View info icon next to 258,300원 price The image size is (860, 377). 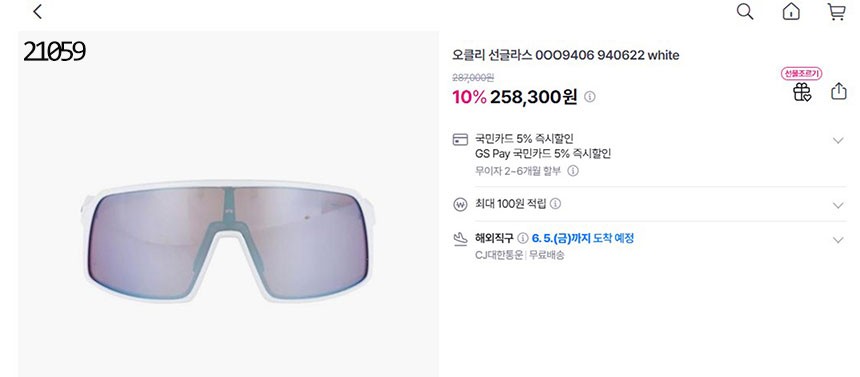(x=590, y=97)
